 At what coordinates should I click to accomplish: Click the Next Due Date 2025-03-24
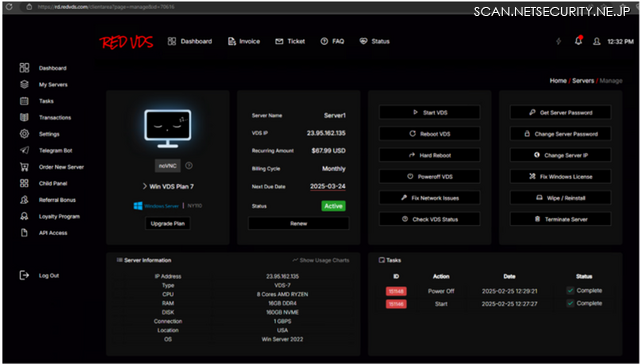pyautogui.click(x=327, y=186)
